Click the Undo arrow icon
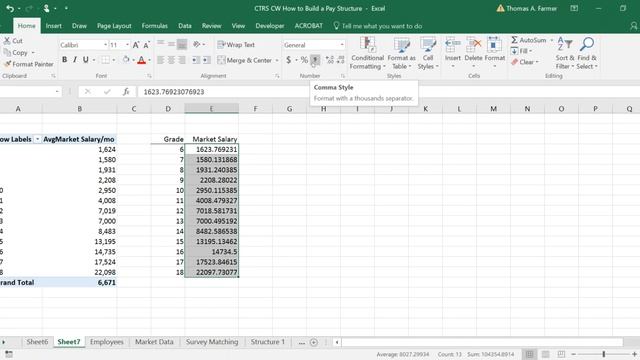 coord(10,8)
